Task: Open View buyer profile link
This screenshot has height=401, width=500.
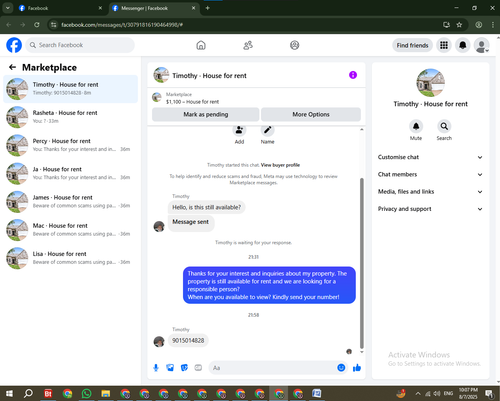Action: [x=280, y=165]
